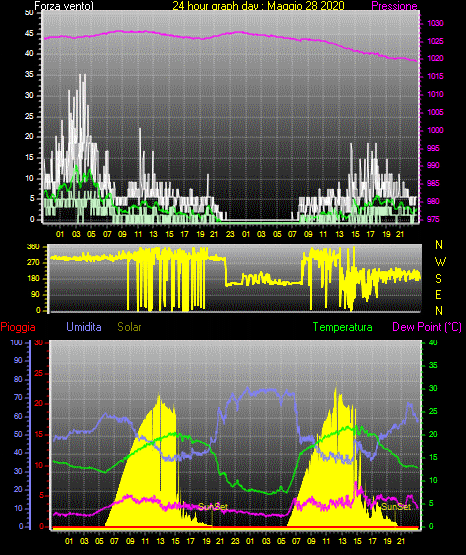Click the 985 pressure axis value
Viewport: 466px width, 555px height.
point(433,183)
